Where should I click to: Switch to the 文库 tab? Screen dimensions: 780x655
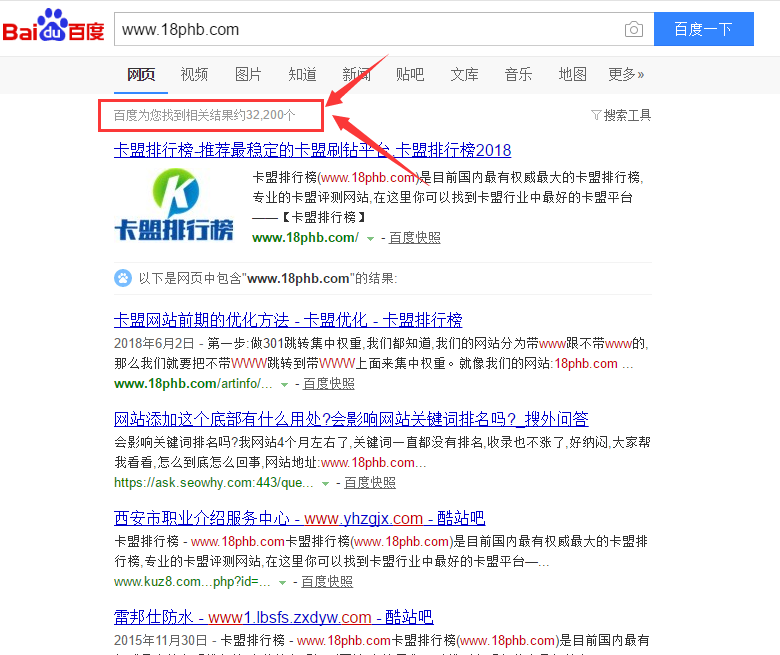pyautogui.click(x=464, y=75)
